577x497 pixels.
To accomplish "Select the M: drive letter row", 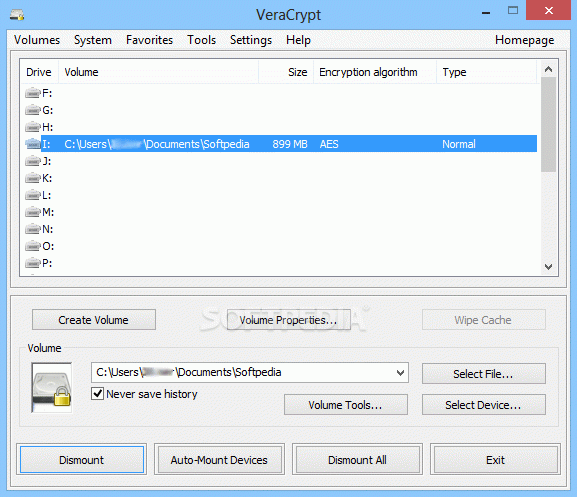I will click(280, 212).
